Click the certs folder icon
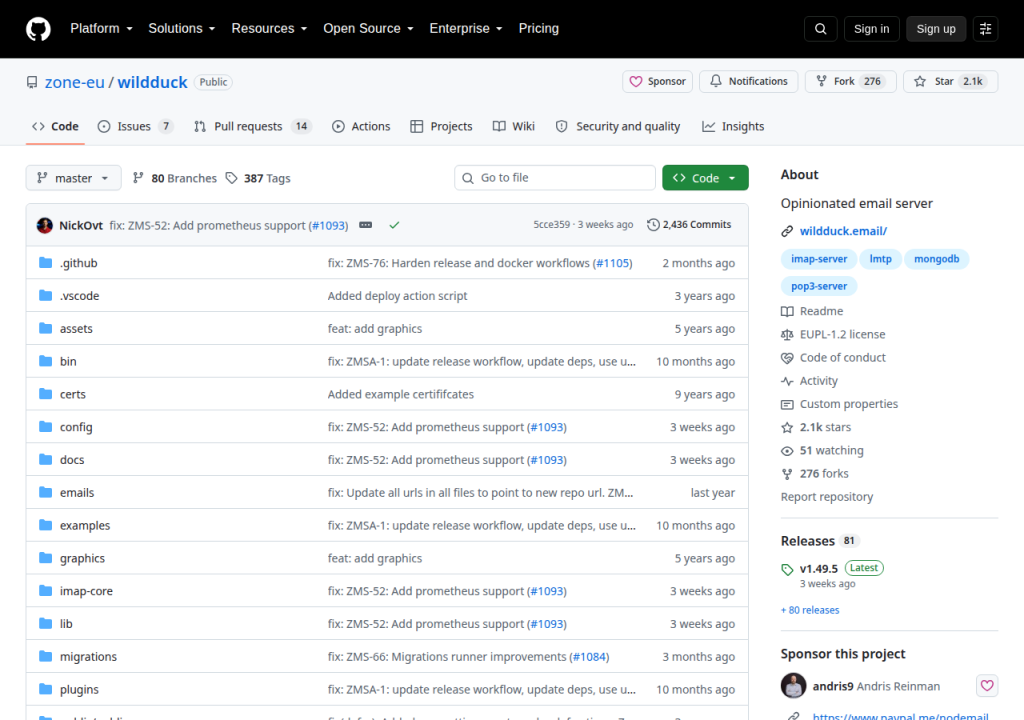 click(x=45, y=394)
